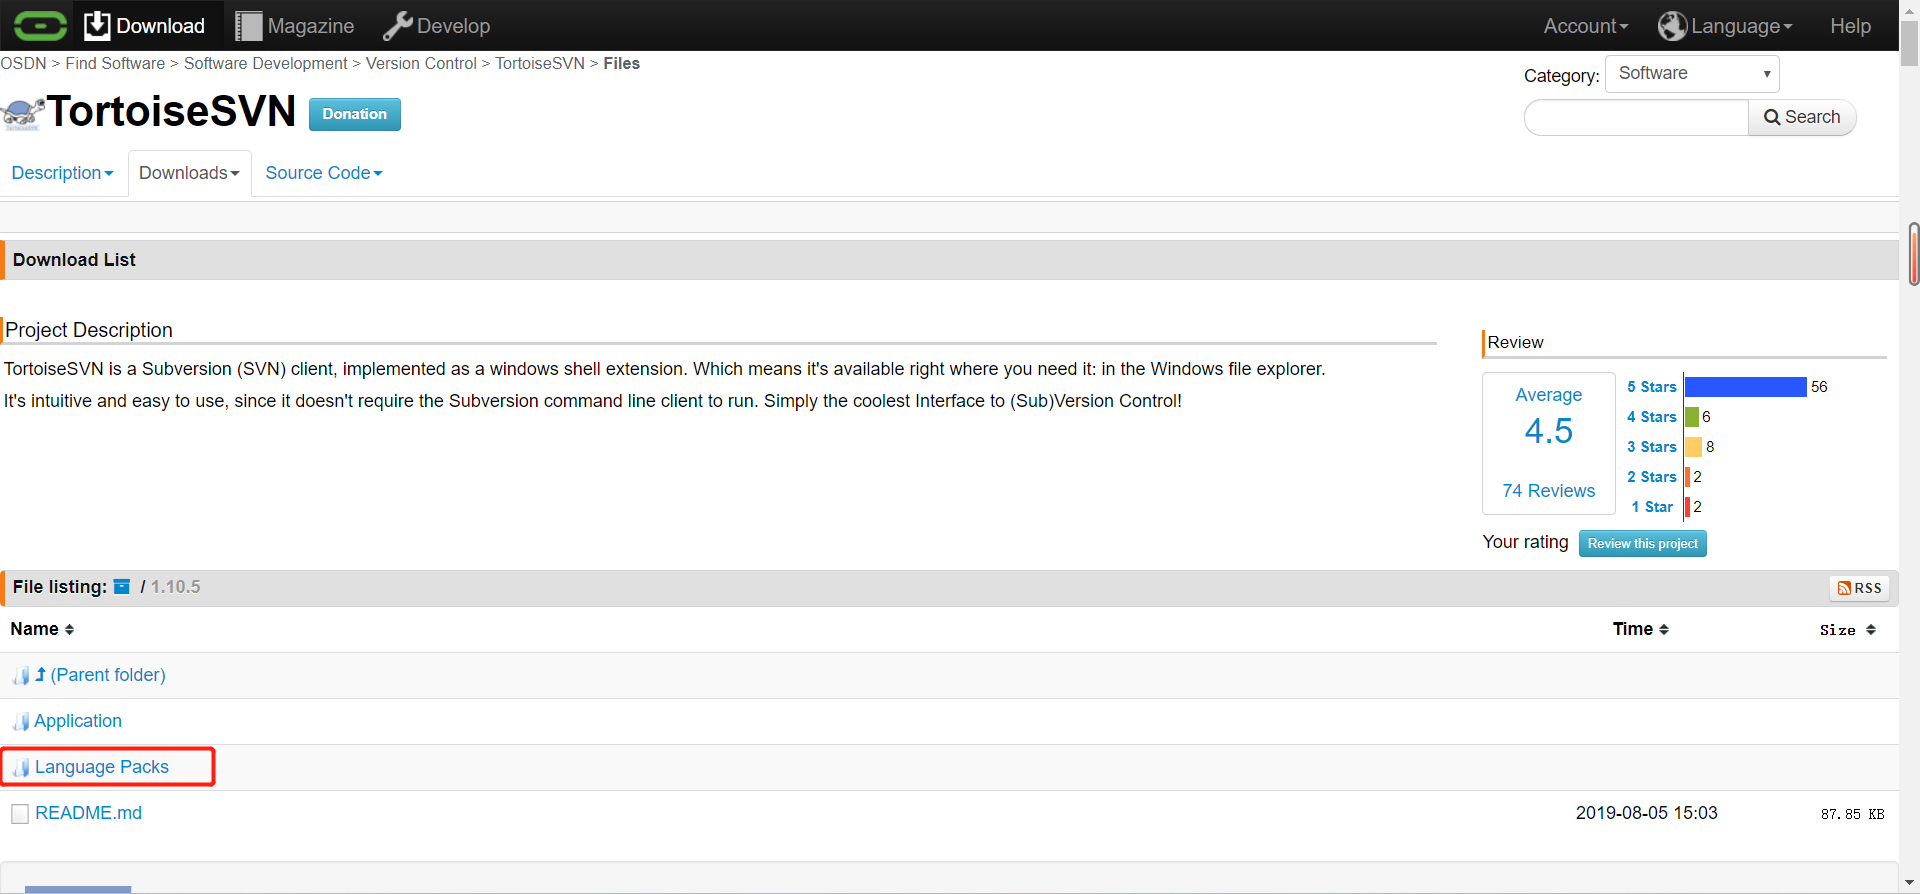This screenshot has height=894, width=1920.
Task: Click the Develop wrench icon
Action: (x=397, y=26)
